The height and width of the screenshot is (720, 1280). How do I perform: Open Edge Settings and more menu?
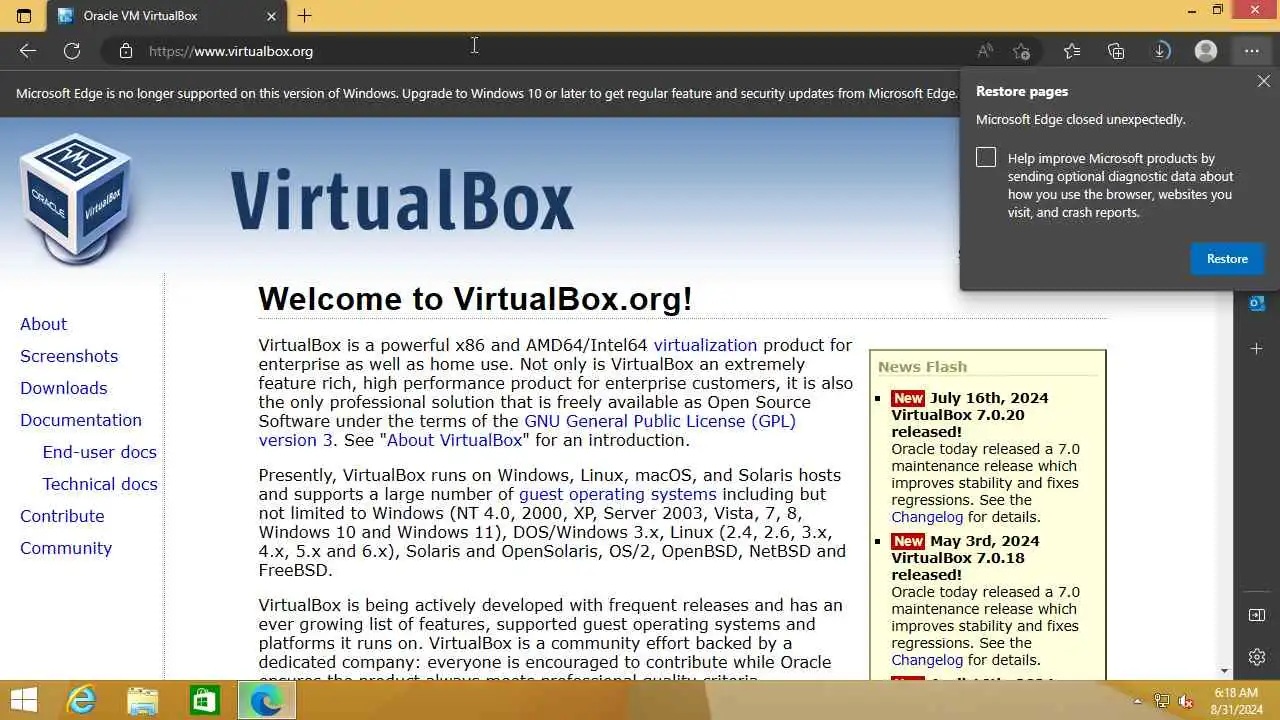click(x=1251, y=51)
